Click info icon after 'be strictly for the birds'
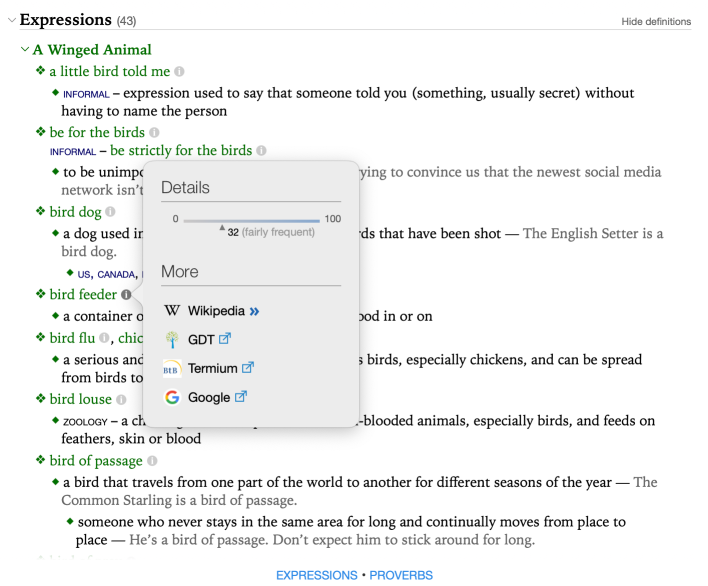 [x=261, y=151]
